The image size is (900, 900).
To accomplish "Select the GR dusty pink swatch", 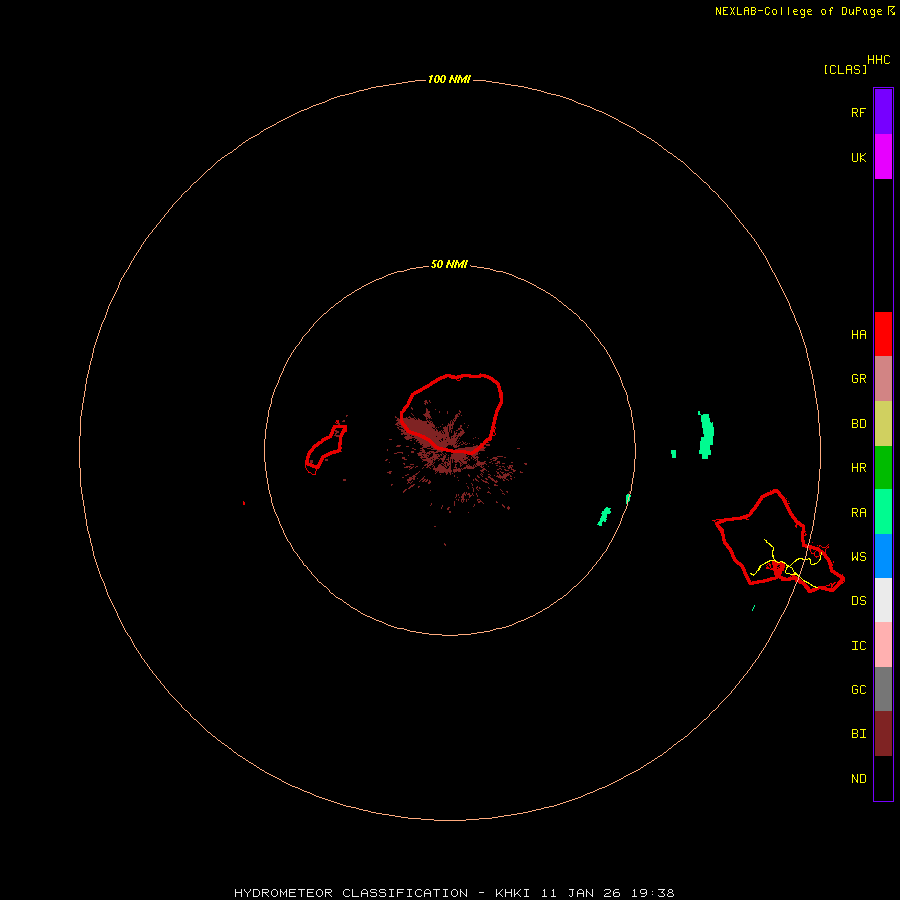I will tap(883, 379).
